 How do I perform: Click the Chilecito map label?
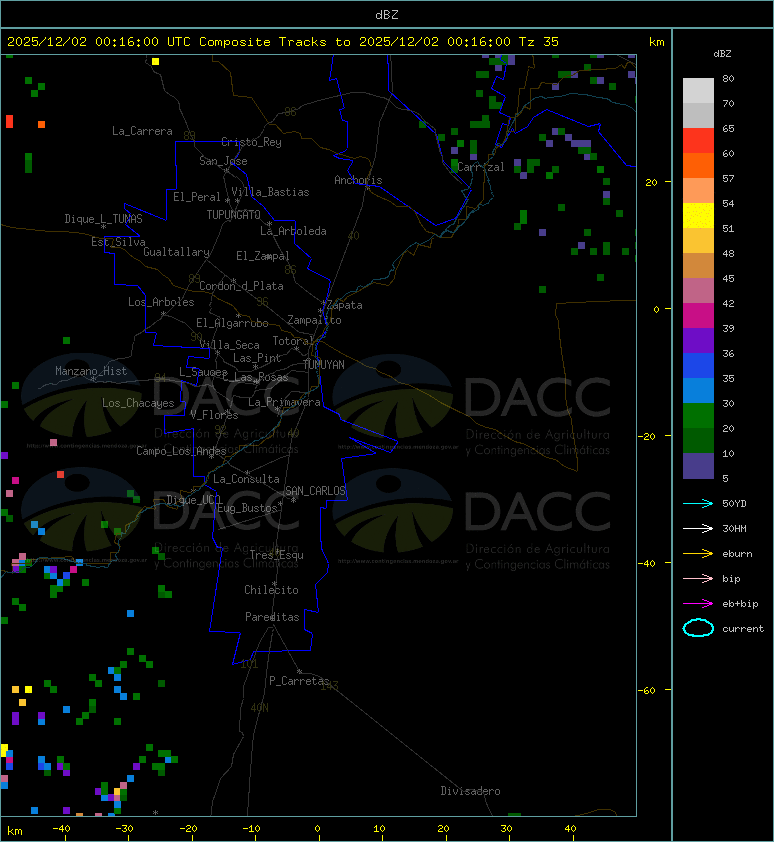271,590
